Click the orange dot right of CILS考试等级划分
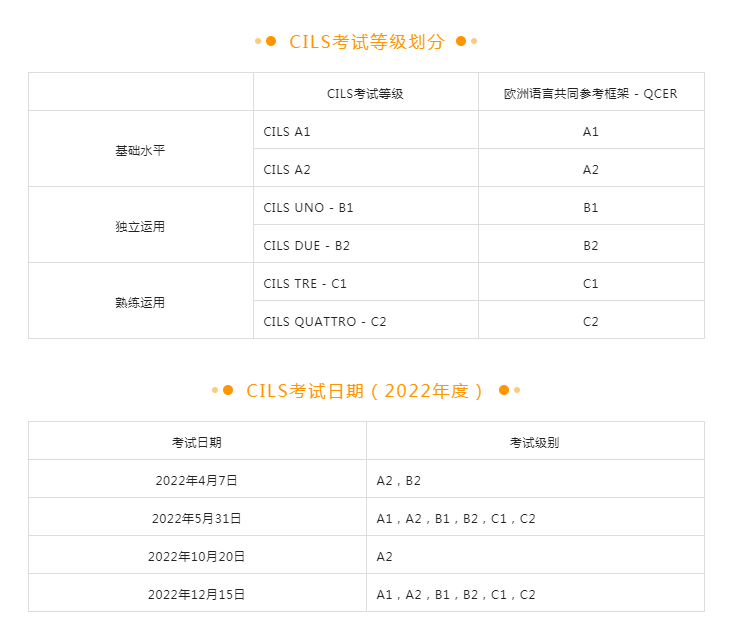 pos(461,41)
